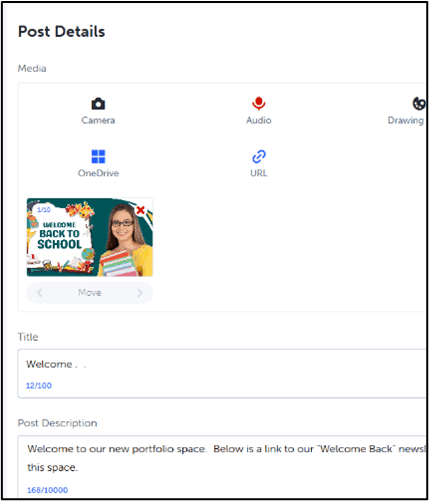Viewport: 429px width, 501px height.
Task: Choose the Drawing palette icon
Action: tap(419, 104)
